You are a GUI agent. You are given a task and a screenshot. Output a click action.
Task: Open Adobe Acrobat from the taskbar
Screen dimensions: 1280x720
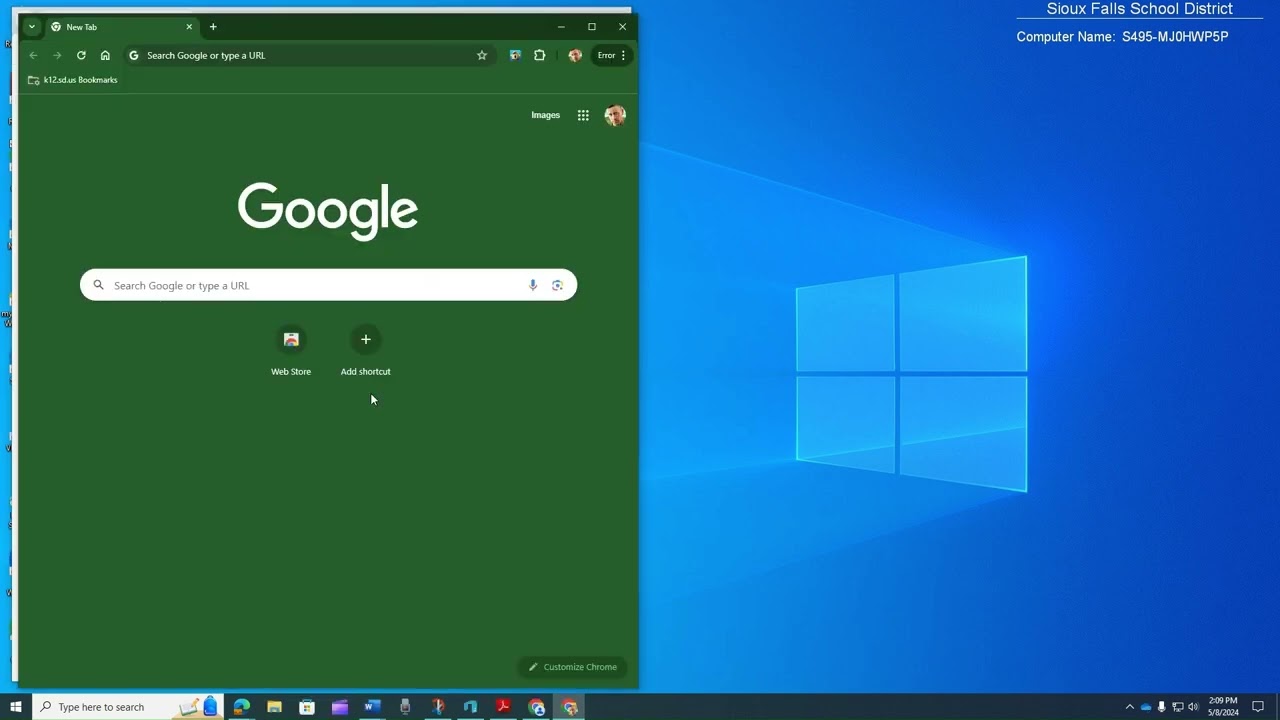coord(503,707)
